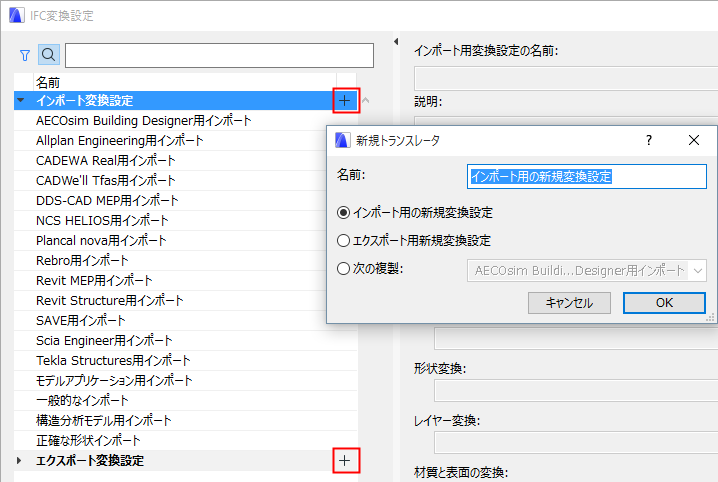Click the filter funnel icon

coord(25,55)
